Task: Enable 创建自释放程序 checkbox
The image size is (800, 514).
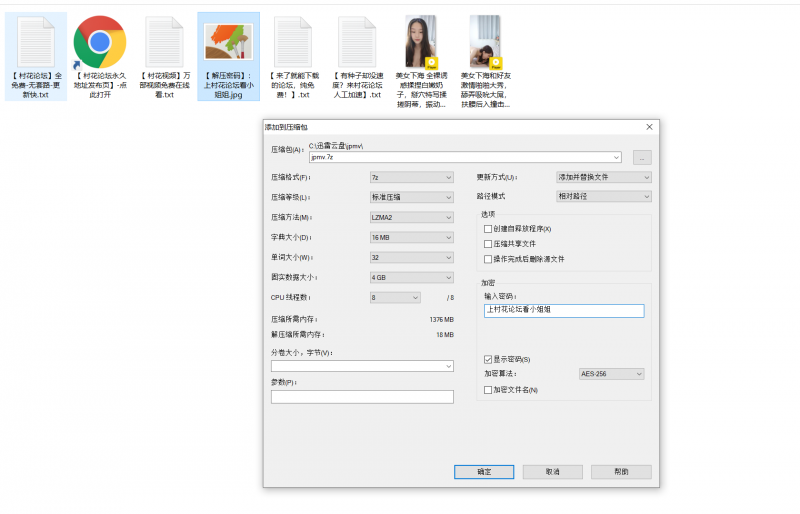Action: click(x=488, y=229)
